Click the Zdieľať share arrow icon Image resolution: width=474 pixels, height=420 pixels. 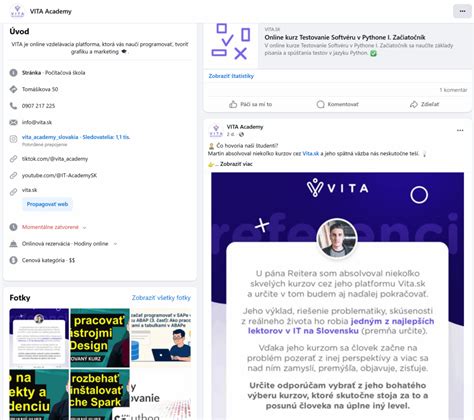click(413, 104)
